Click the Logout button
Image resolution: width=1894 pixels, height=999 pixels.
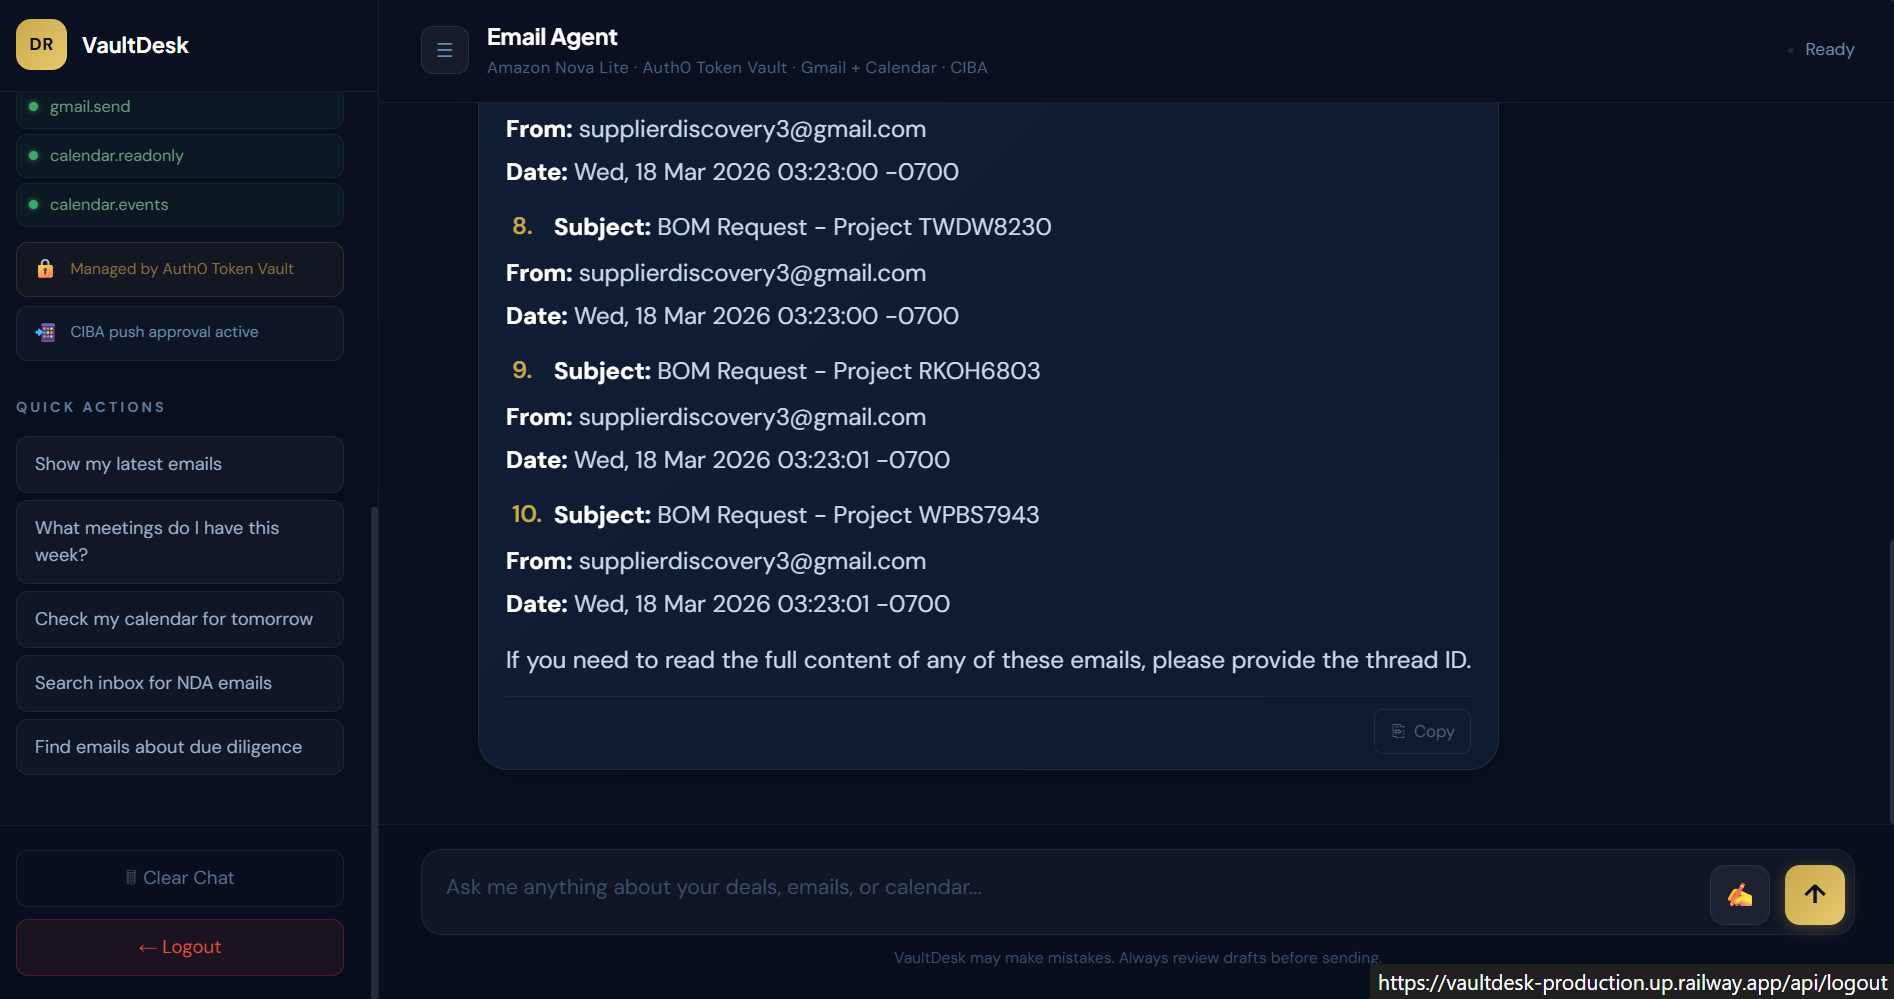(180, 947)
